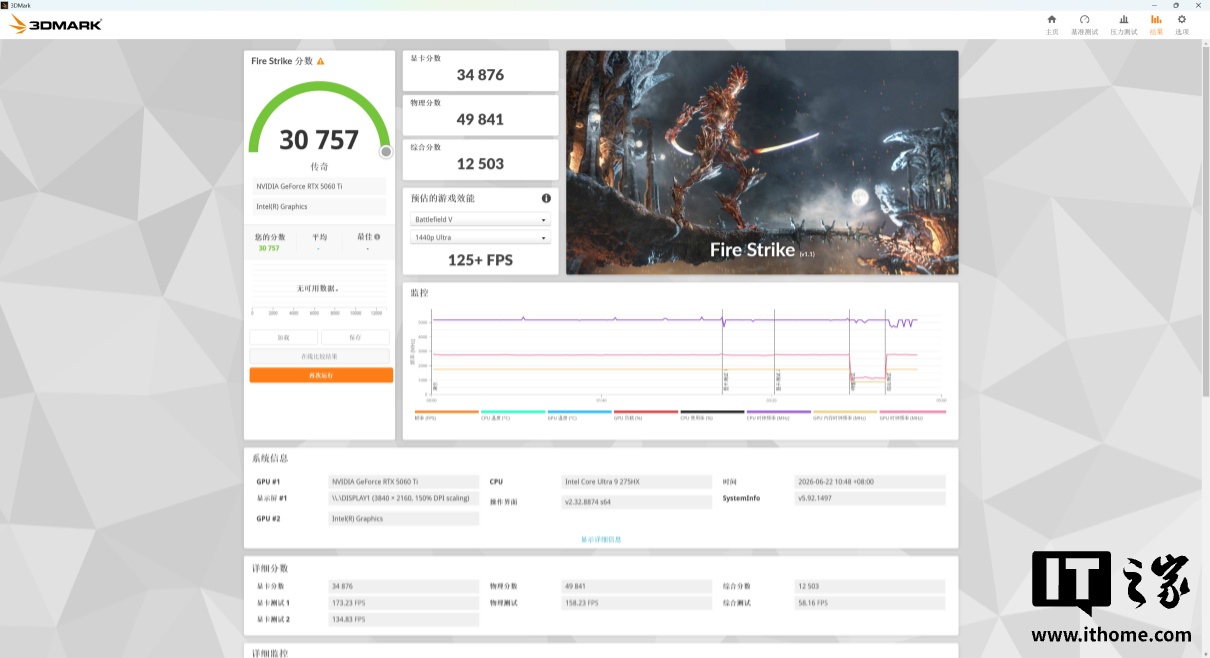Click the large 30 757 Fire Strike score
Image resolution: width=1210 pixels, height=658 pixels.
[x=319, y=140]
